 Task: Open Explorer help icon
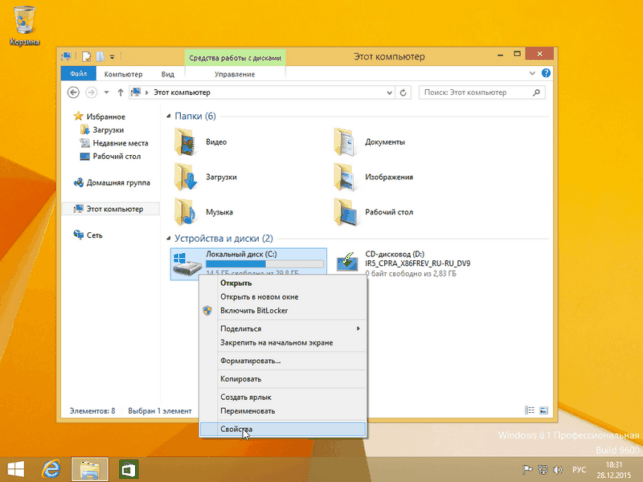pos(546,73)
